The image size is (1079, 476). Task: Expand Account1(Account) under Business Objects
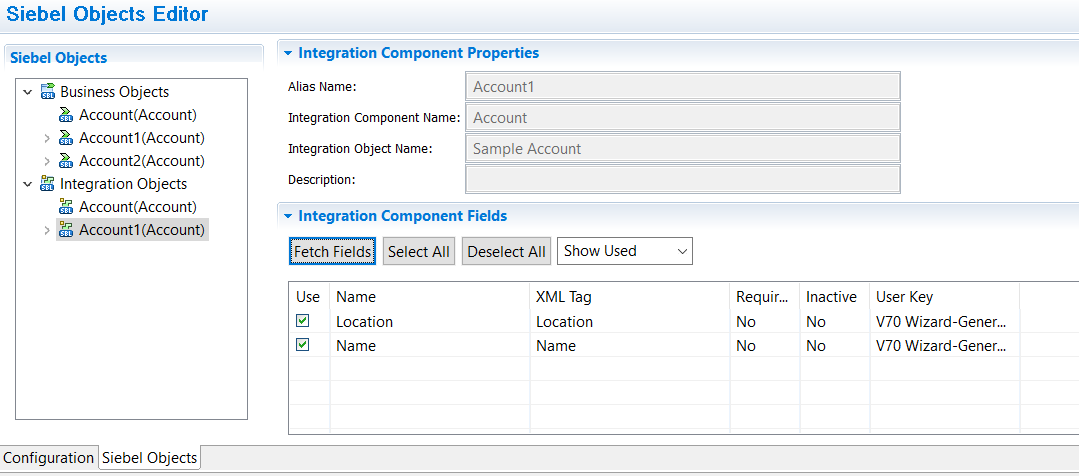[47, 138]
